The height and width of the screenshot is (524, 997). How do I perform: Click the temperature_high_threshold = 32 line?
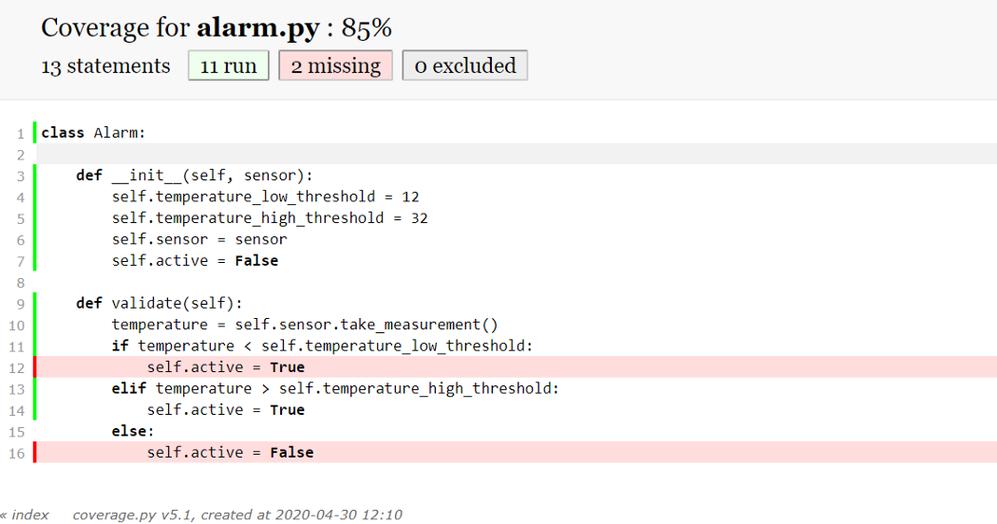[x=270, y=217]
